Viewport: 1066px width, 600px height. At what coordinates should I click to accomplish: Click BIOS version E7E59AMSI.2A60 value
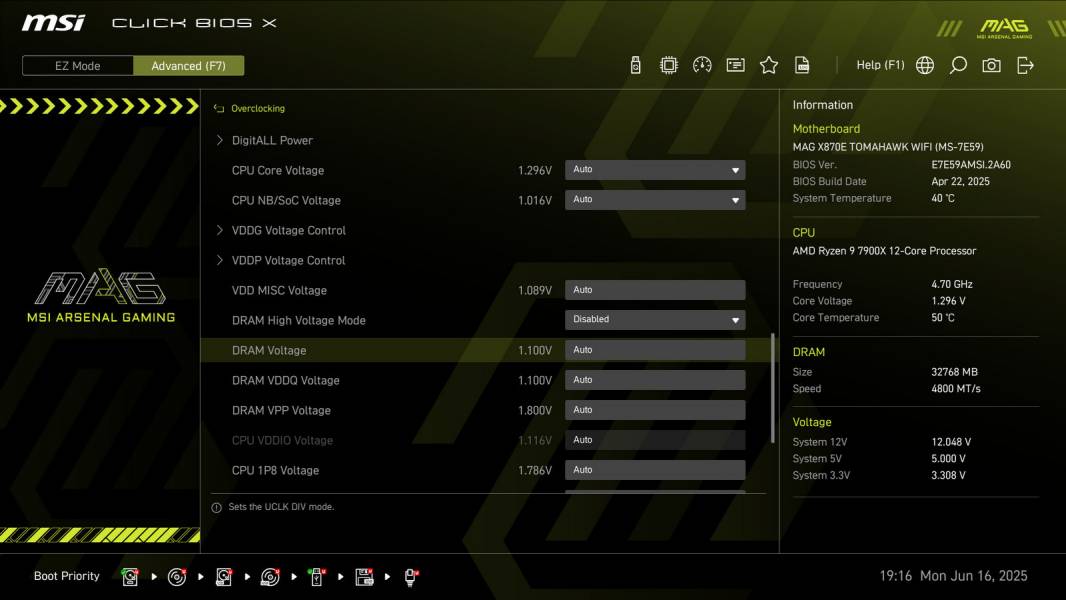coord(971,164)
